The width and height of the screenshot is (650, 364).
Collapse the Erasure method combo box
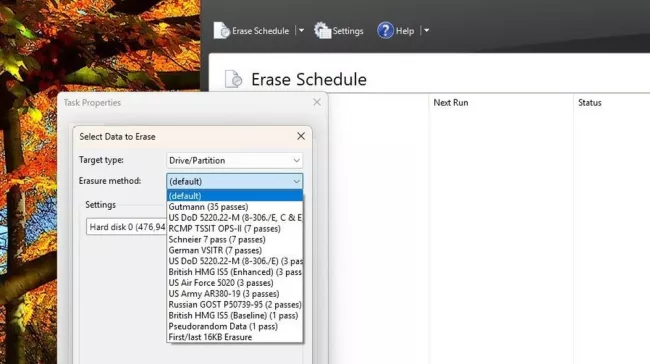click(235, 181)
